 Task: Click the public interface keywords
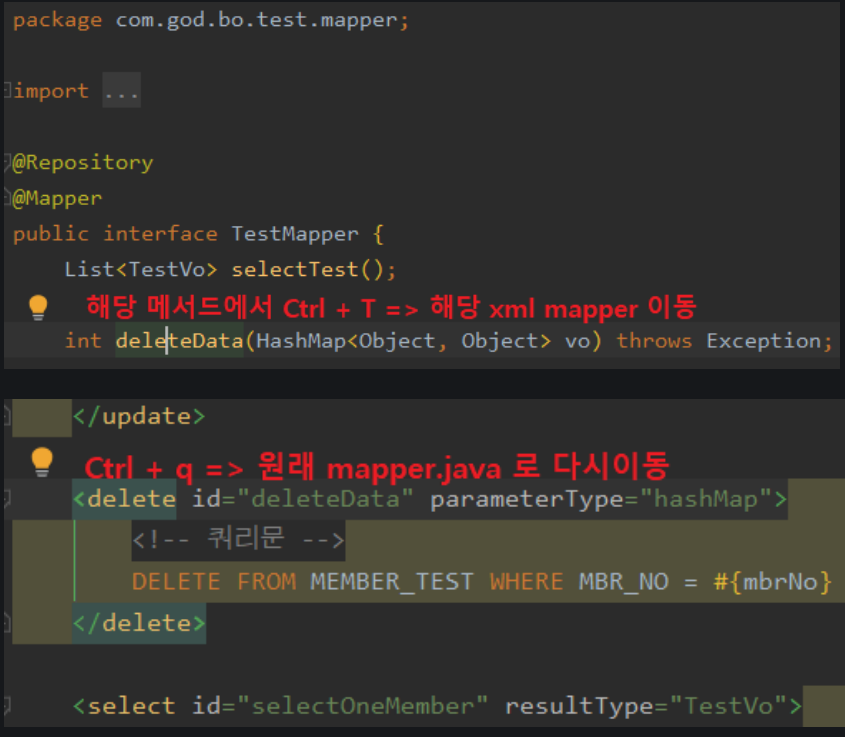coord(115,234)
